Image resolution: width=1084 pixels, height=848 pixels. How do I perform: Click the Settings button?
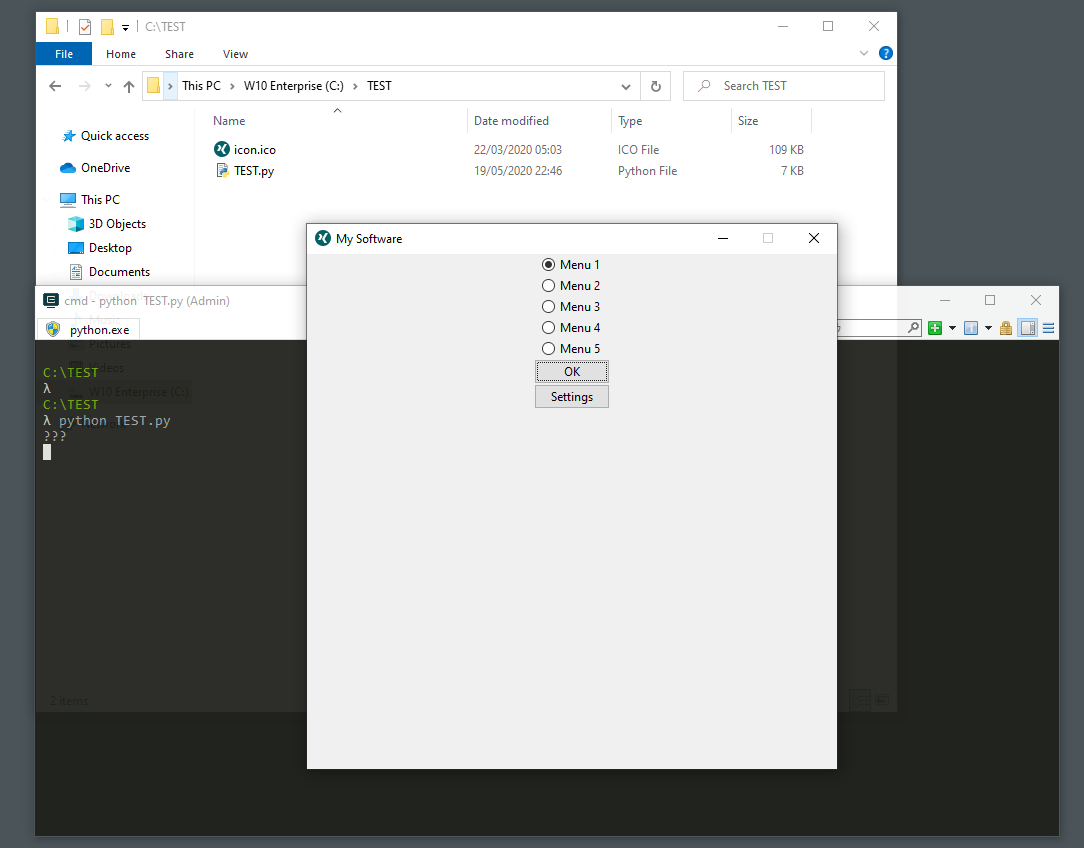(x=572, y=397)
